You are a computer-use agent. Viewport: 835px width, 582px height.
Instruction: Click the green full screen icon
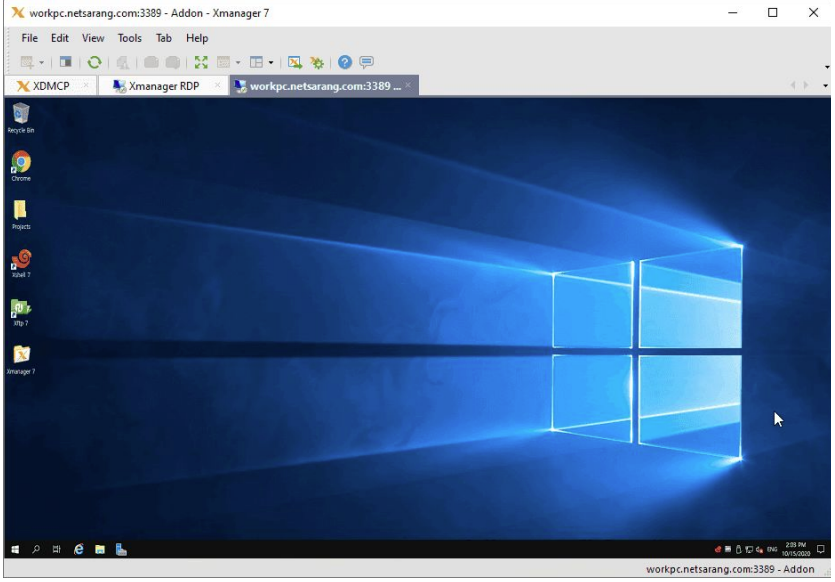(x=201, y=62)
